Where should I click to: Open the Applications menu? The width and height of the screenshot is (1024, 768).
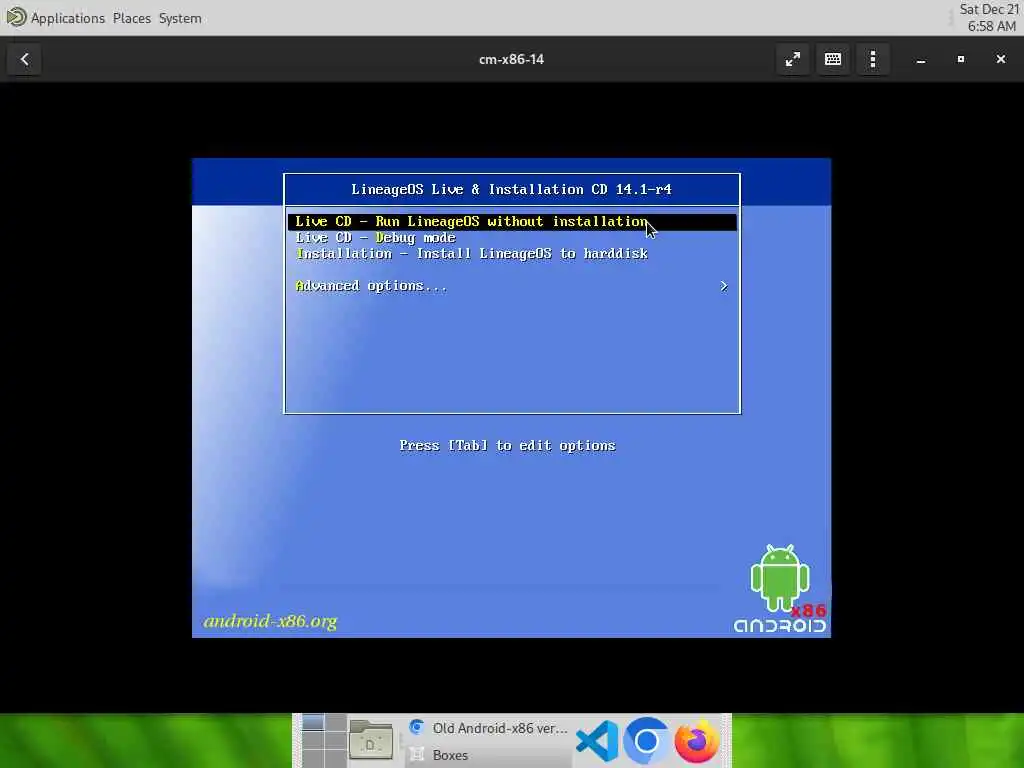pyautogui.click(x=68, y=18)
